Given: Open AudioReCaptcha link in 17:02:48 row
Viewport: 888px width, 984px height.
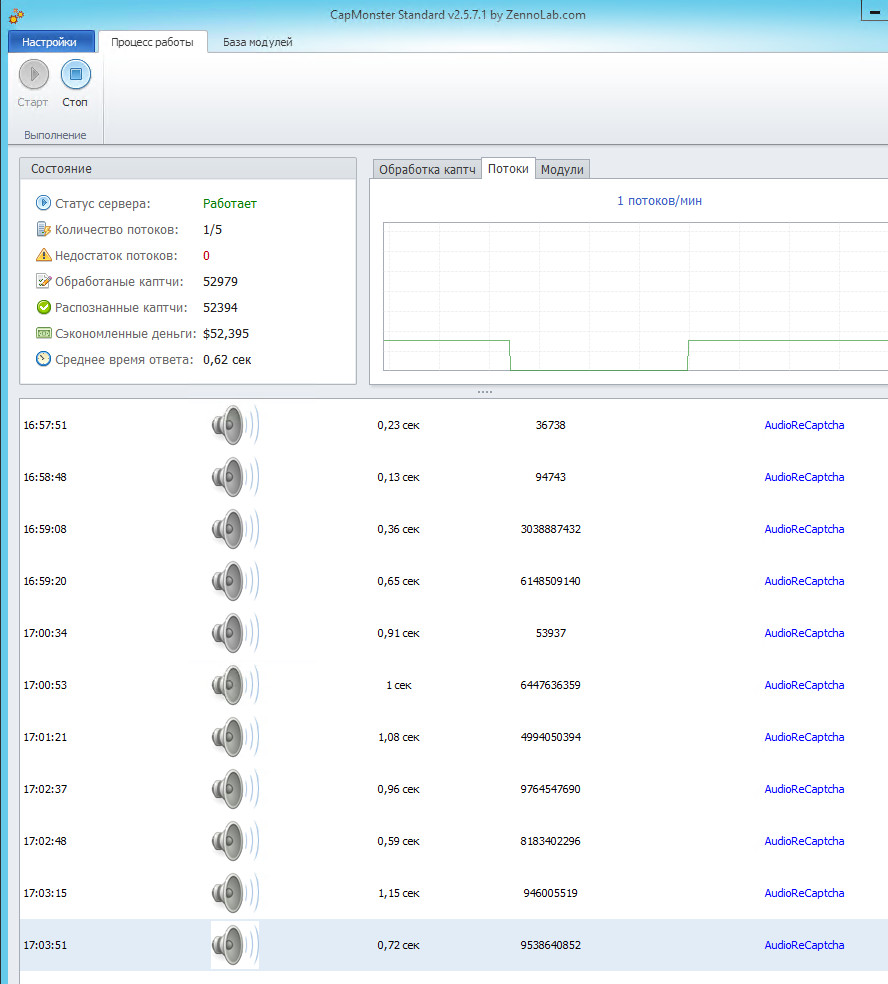Looking at the screenshot, I should (x=804, y=841).
